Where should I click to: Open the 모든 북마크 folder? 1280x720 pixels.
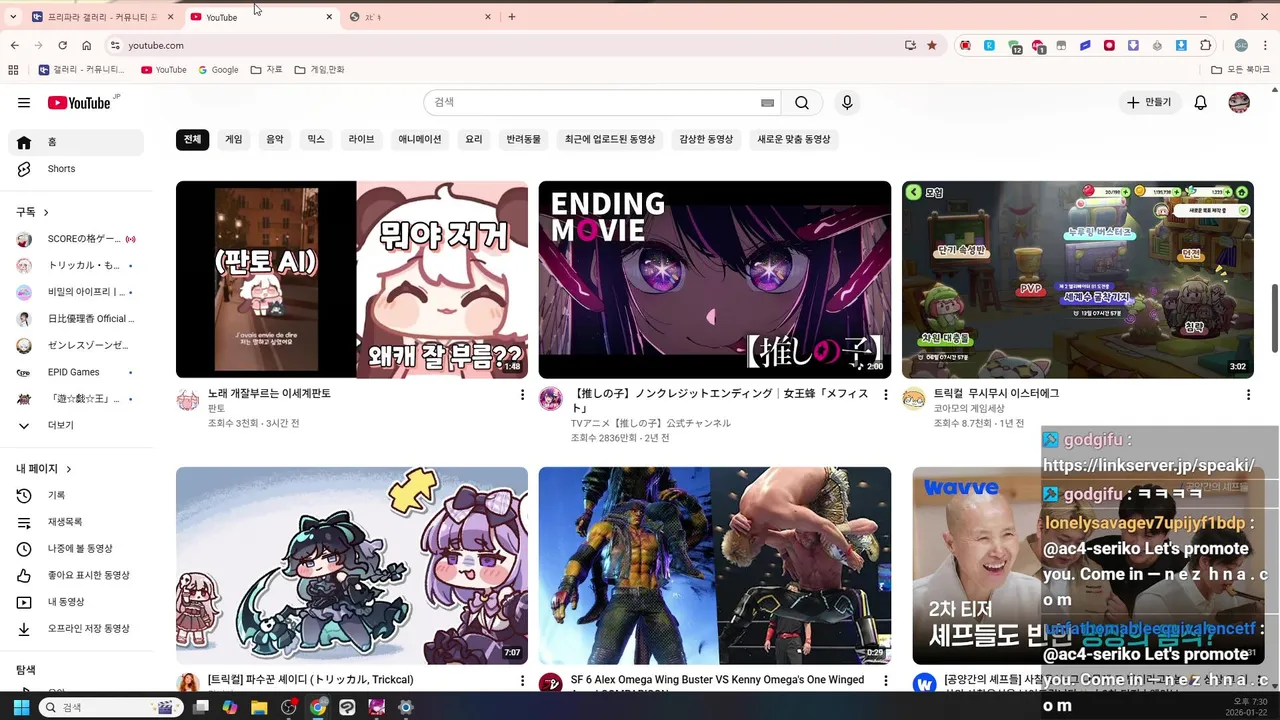click(x=1240, y=70)
